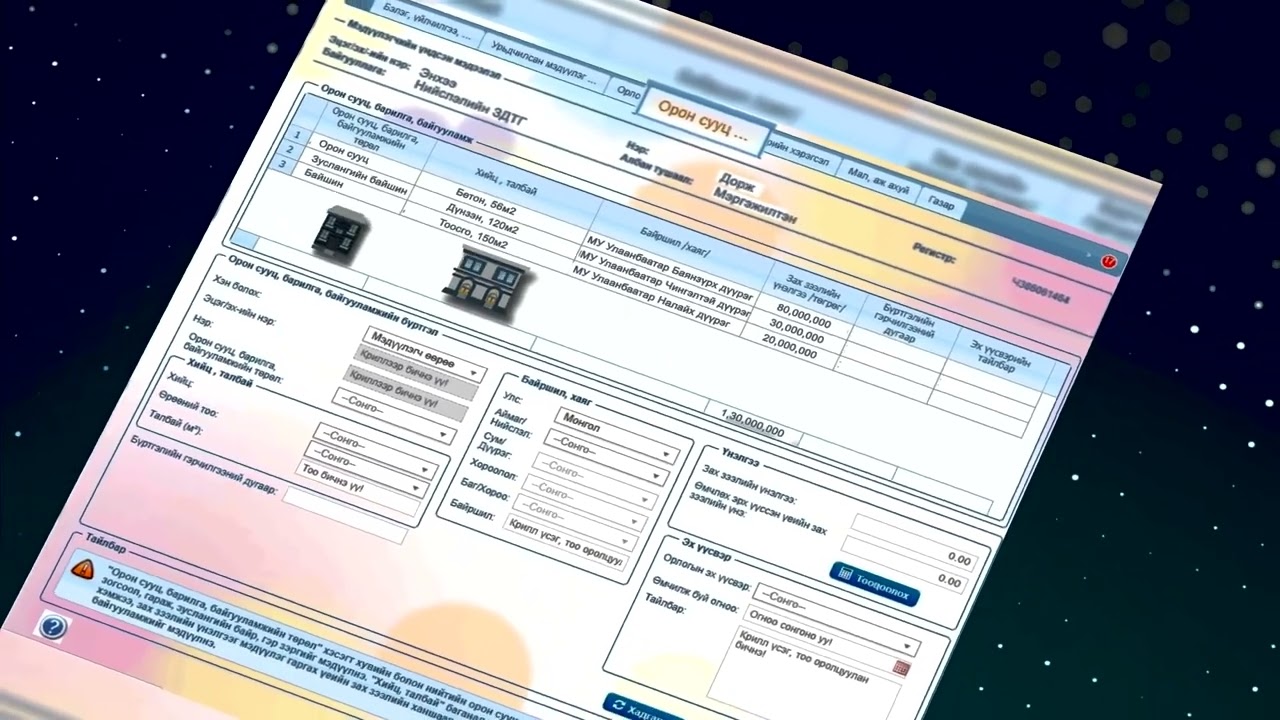Click the red calendar icon beside date field

point(899,667)
